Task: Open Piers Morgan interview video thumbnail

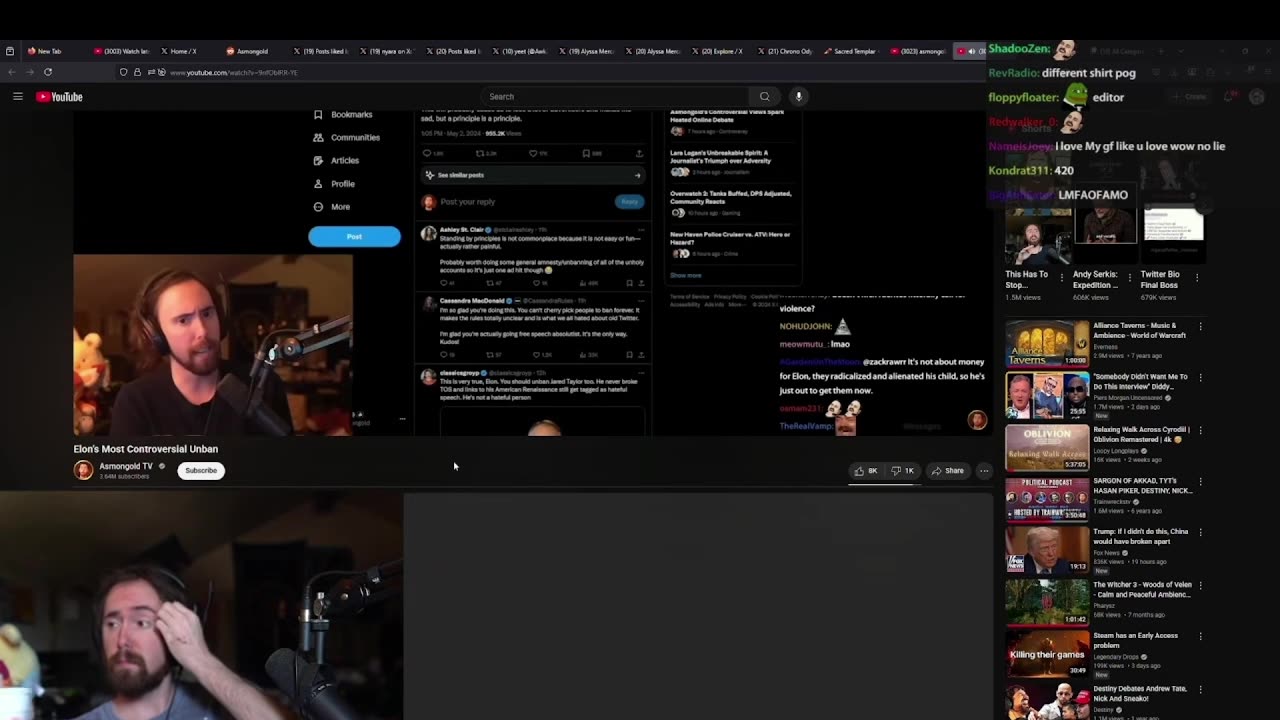Action: (1047, 395)
